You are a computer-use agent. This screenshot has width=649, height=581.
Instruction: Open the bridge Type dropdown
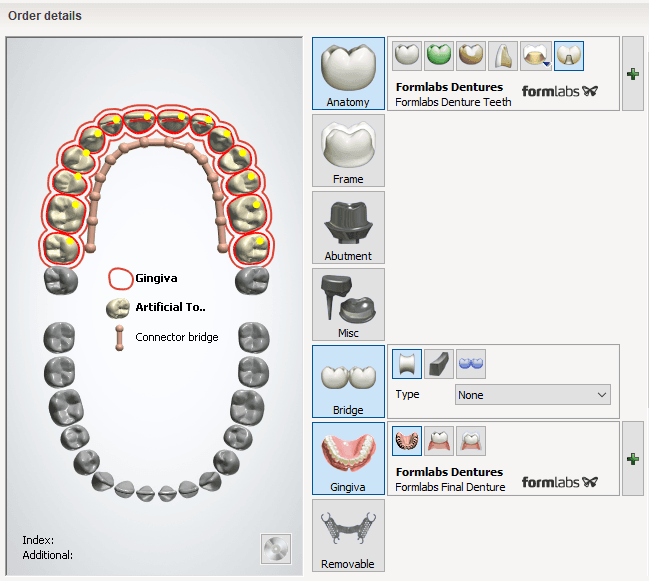pyautogui.click(x=532, y=395)
